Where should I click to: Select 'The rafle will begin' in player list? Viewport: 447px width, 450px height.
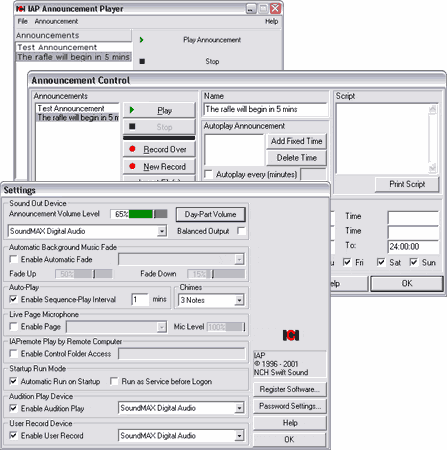pos(74,57)
